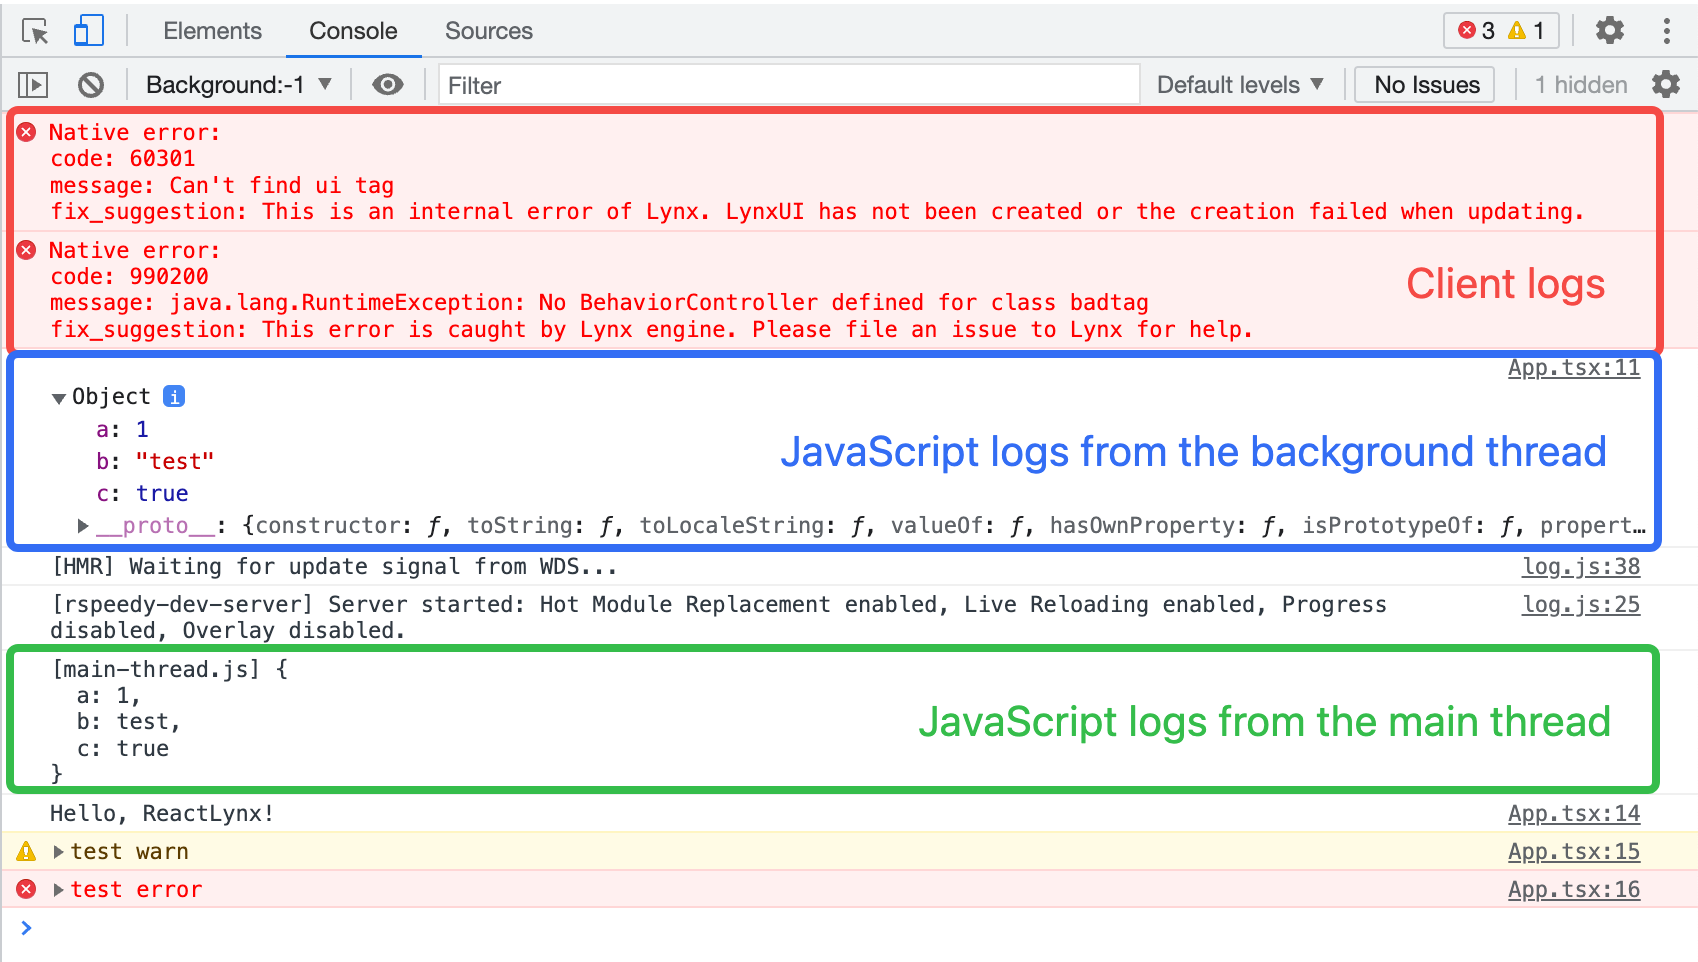Collapse the Object tree
Image resolution: width=1698 pixels, height=962 pixels.
pos(59,398)
